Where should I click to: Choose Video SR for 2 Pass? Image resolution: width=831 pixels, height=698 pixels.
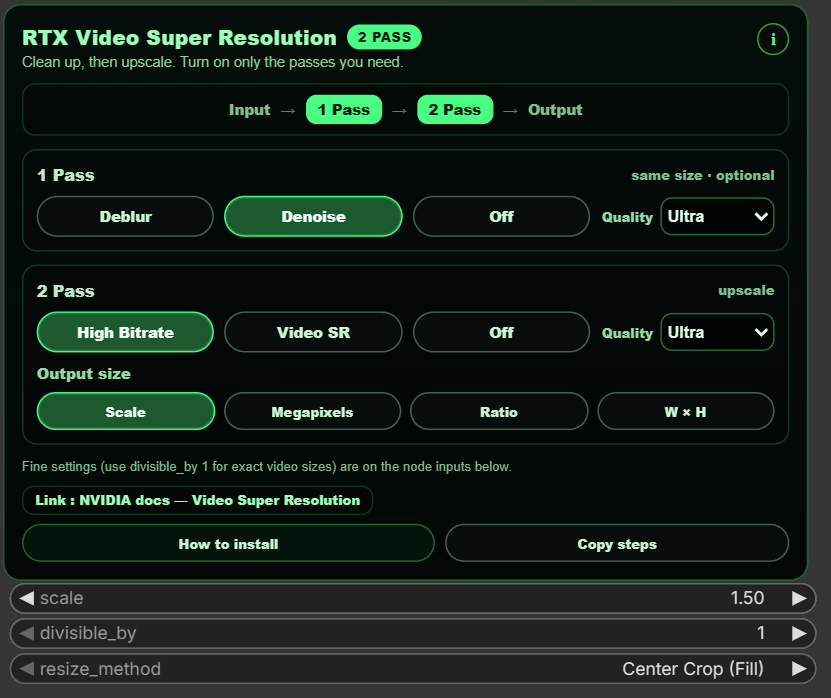pos(313,332)
